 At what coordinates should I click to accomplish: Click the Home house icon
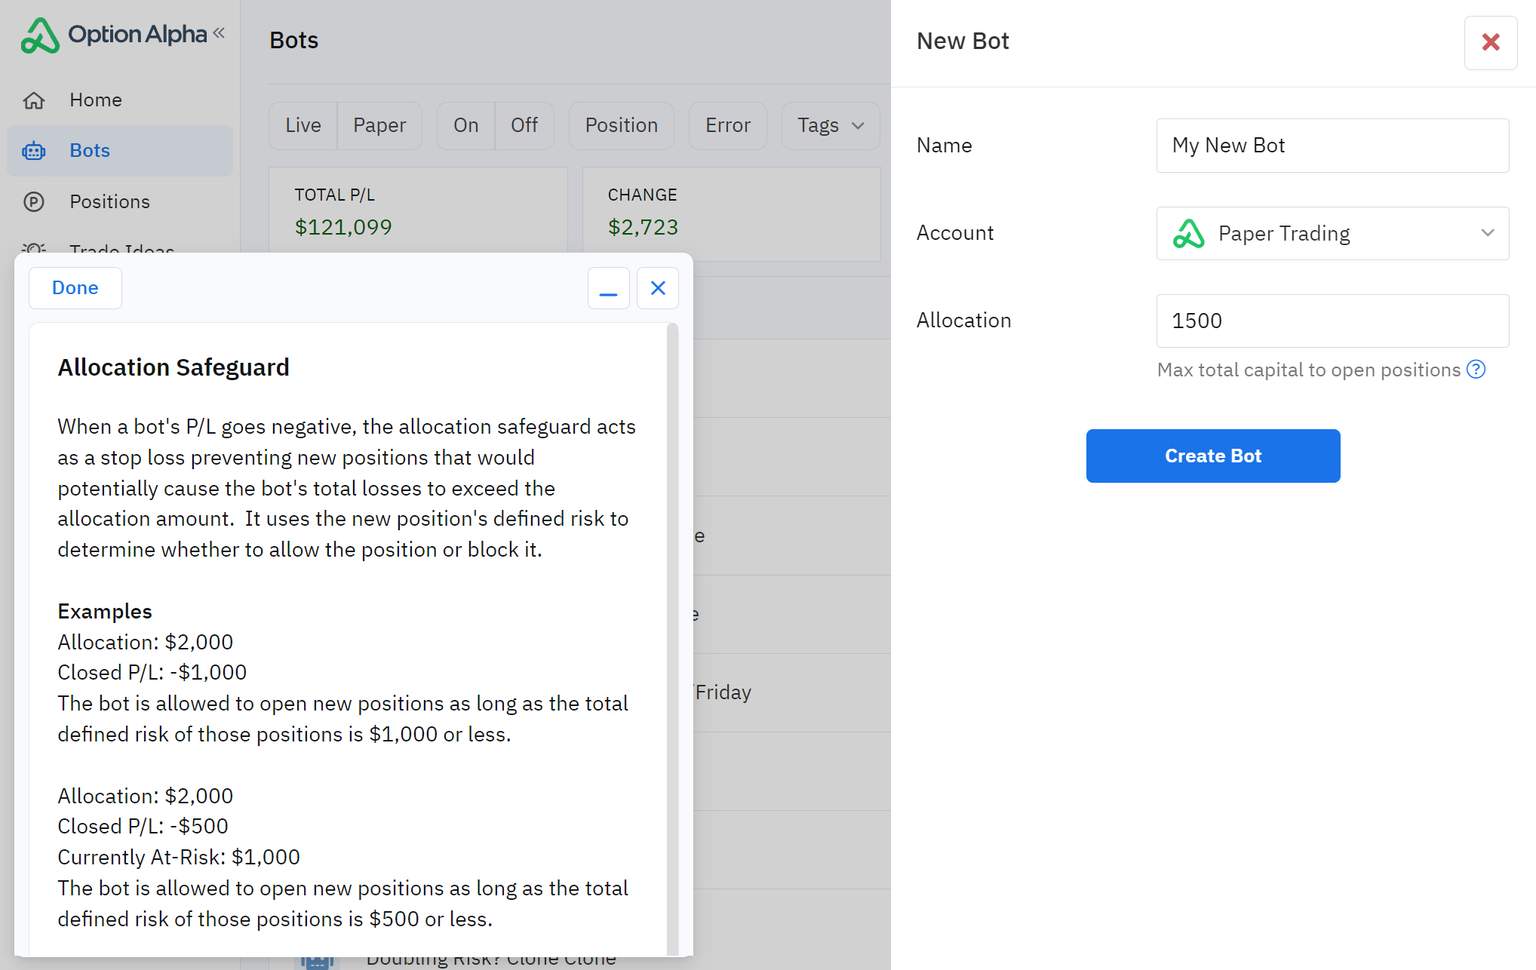[34, 100]
